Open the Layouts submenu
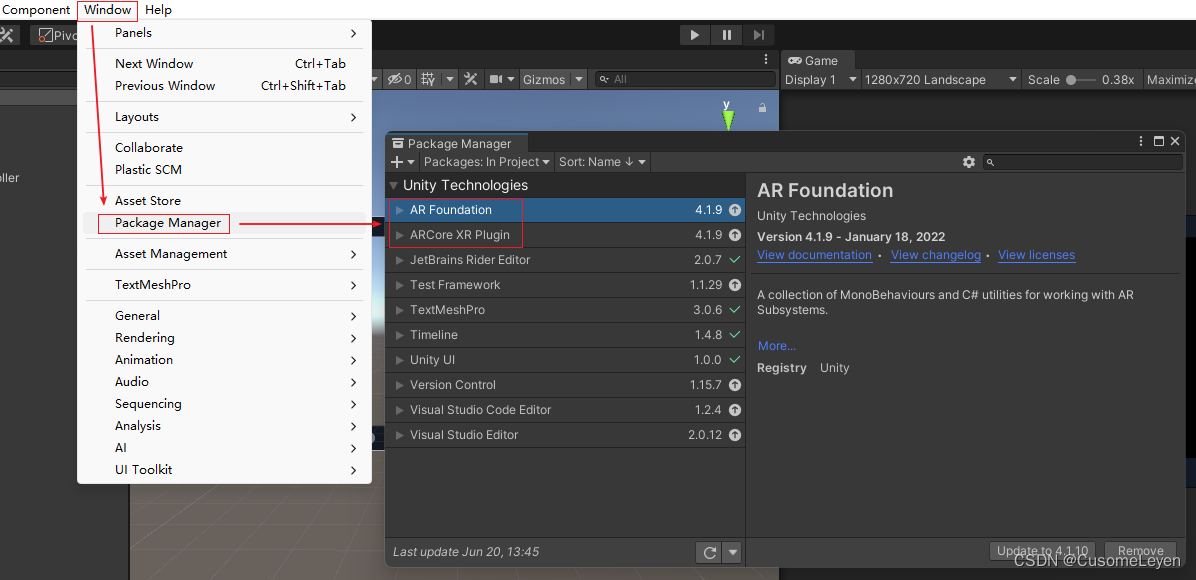 coord(224,117)
